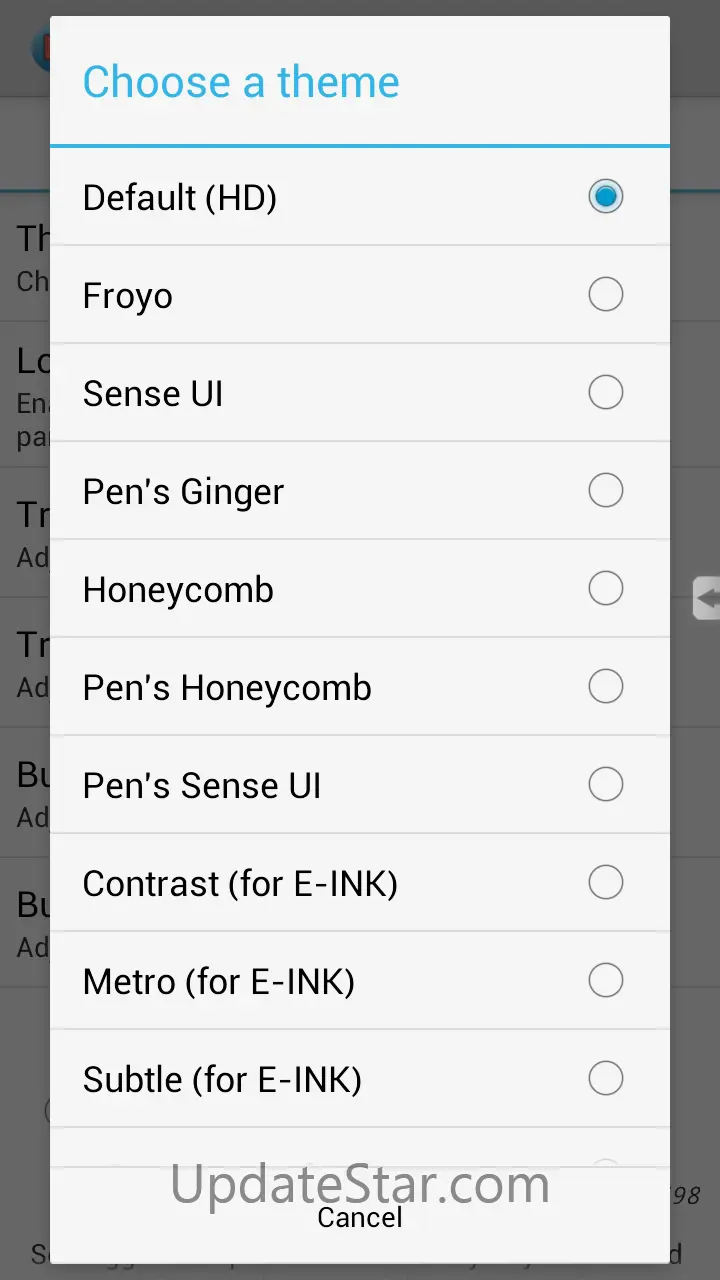Click the Cancel button
The width and height of the screenshot is (720, 1280).
coord(360,1217)
